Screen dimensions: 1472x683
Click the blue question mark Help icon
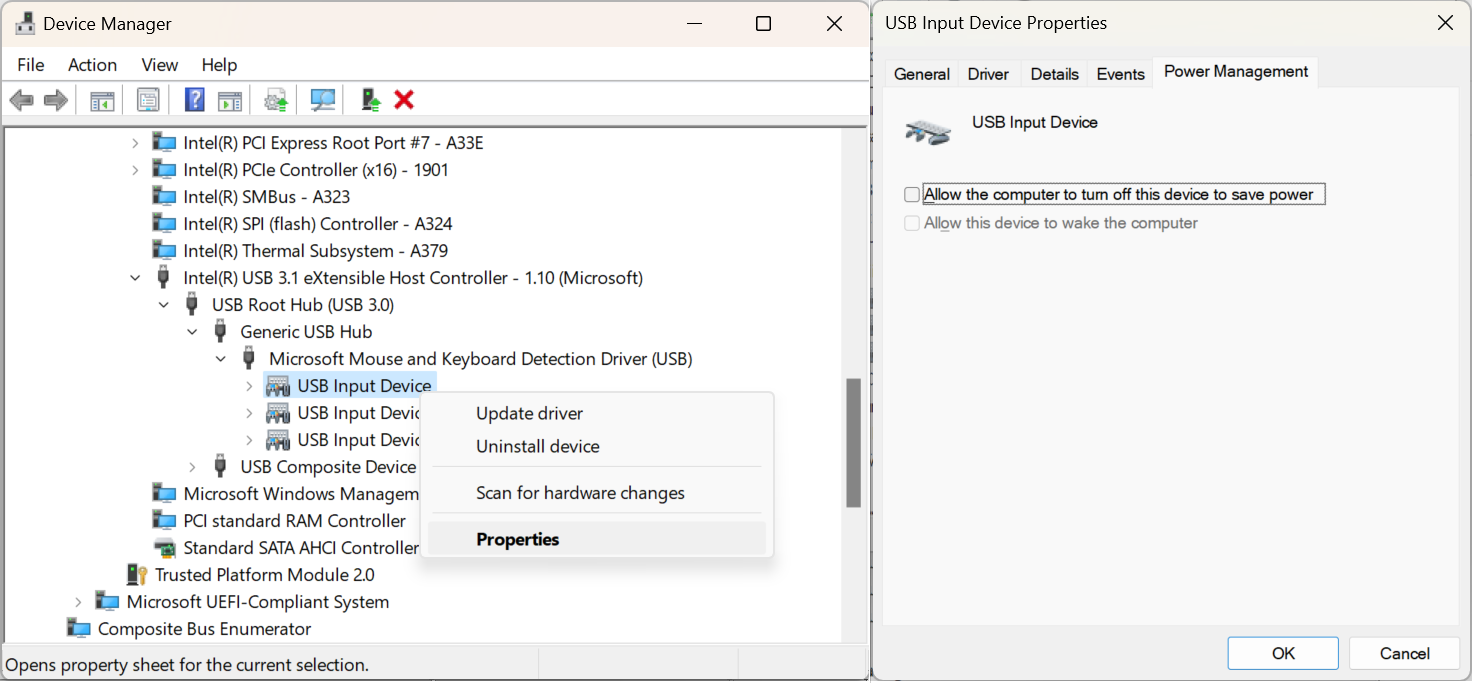coord(195,100)
